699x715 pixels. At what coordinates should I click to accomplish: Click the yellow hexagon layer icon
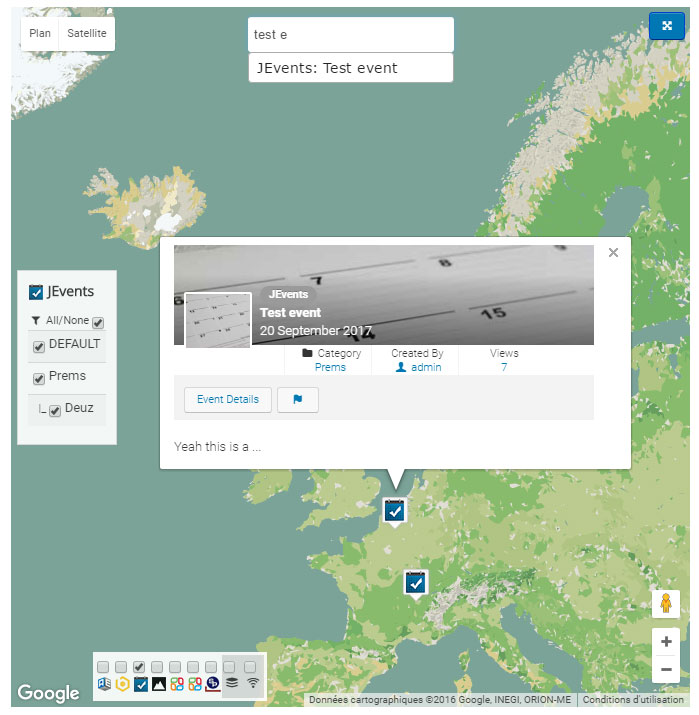click(122, 684)
